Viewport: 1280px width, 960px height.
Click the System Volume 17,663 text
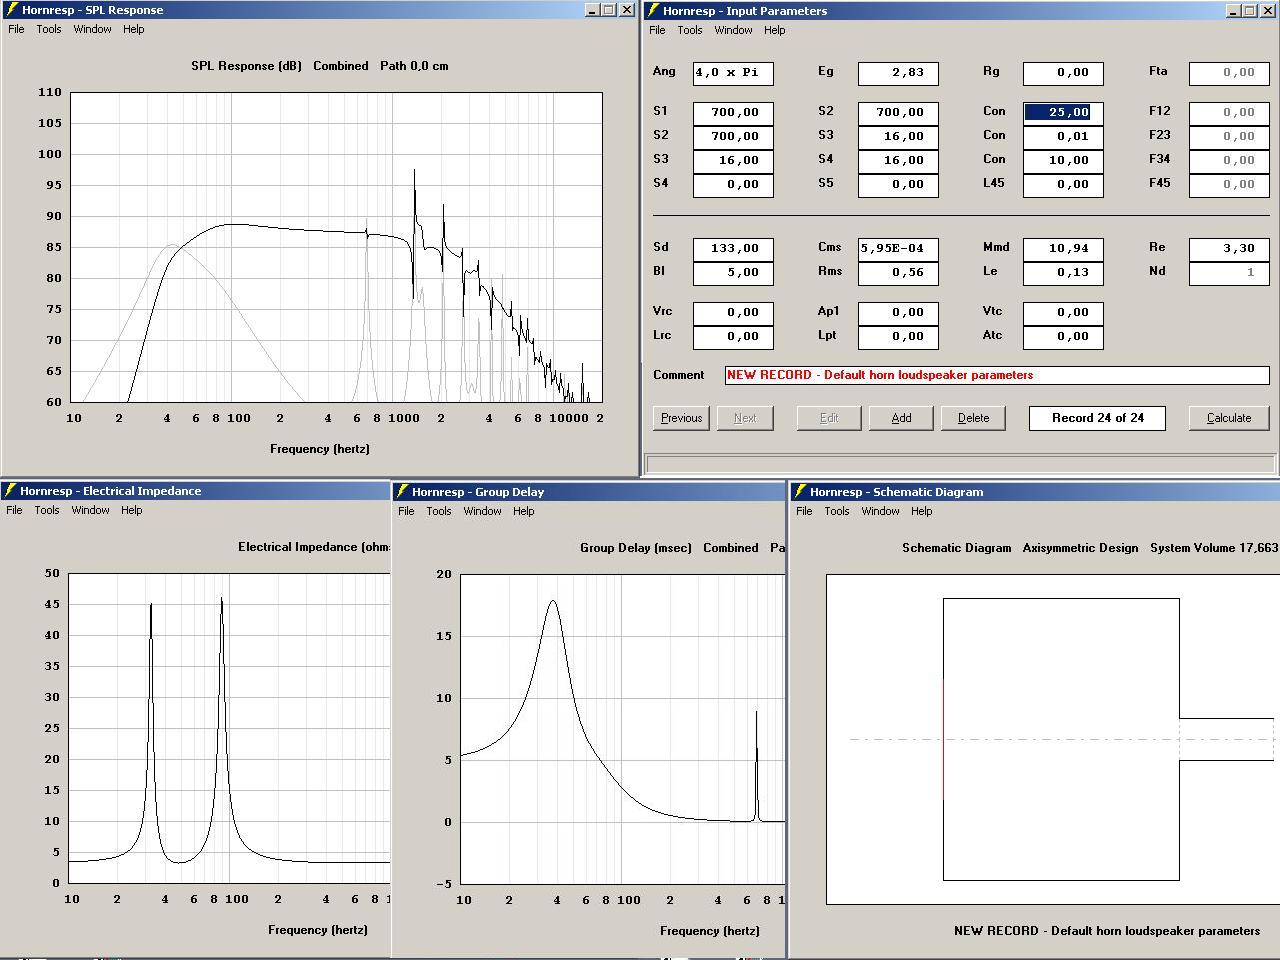[1214, 548]
